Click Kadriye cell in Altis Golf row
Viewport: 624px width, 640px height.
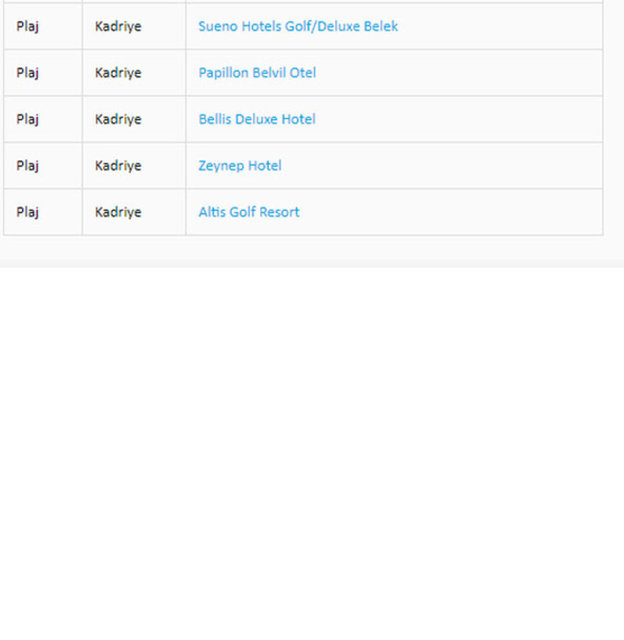tap(118, 212)
